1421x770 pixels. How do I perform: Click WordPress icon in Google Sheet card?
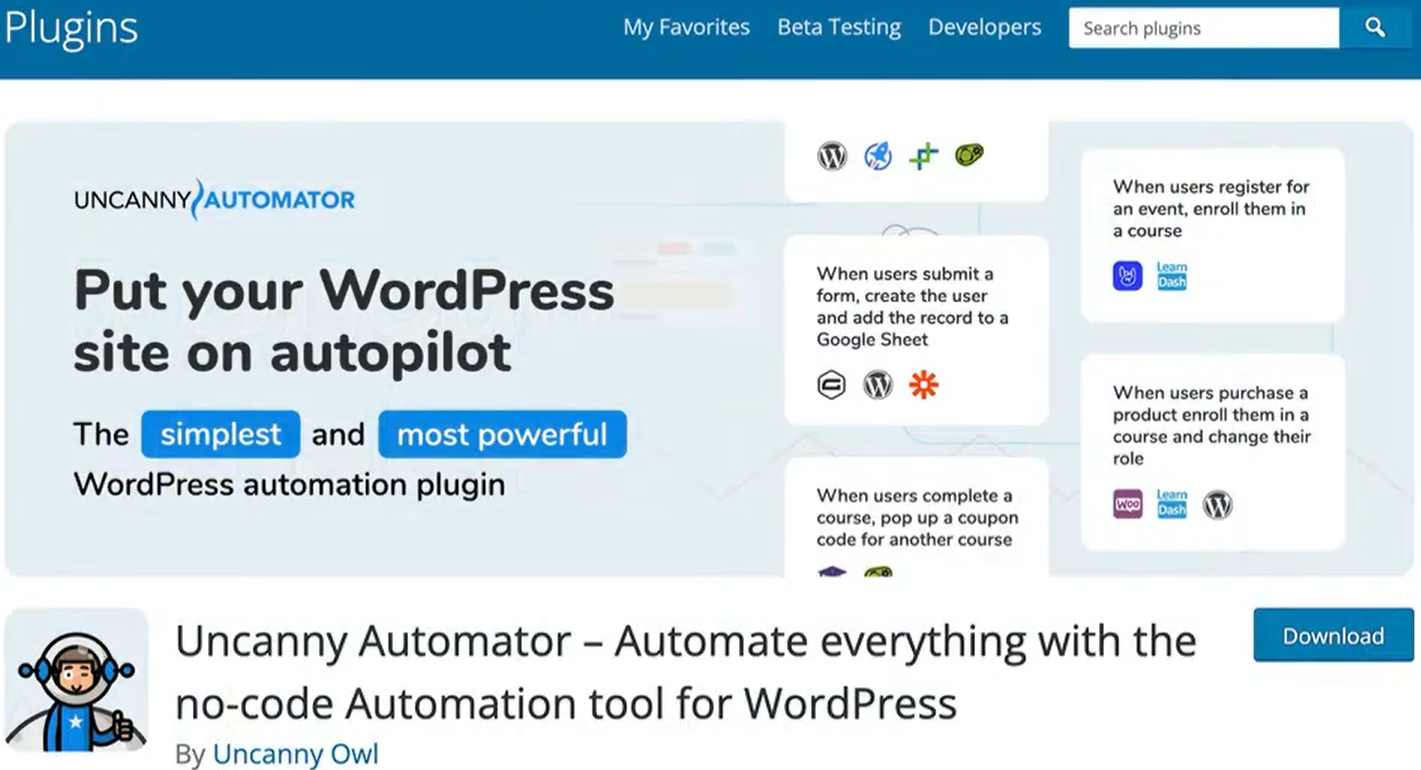coord(878,384)
